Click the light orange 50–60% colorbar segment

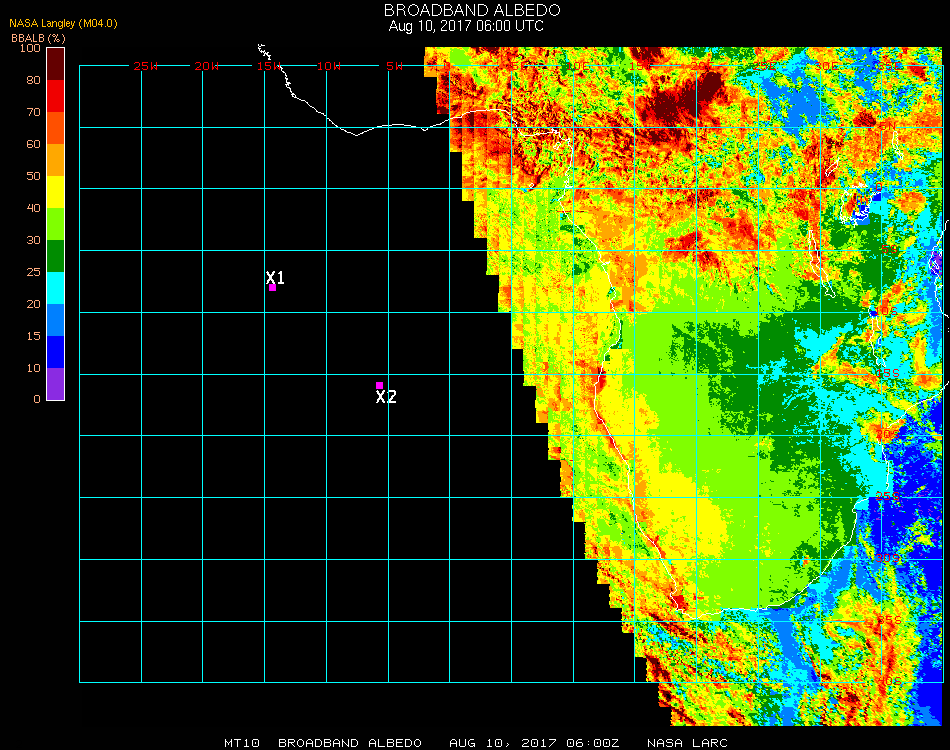[x=56, y=160]
